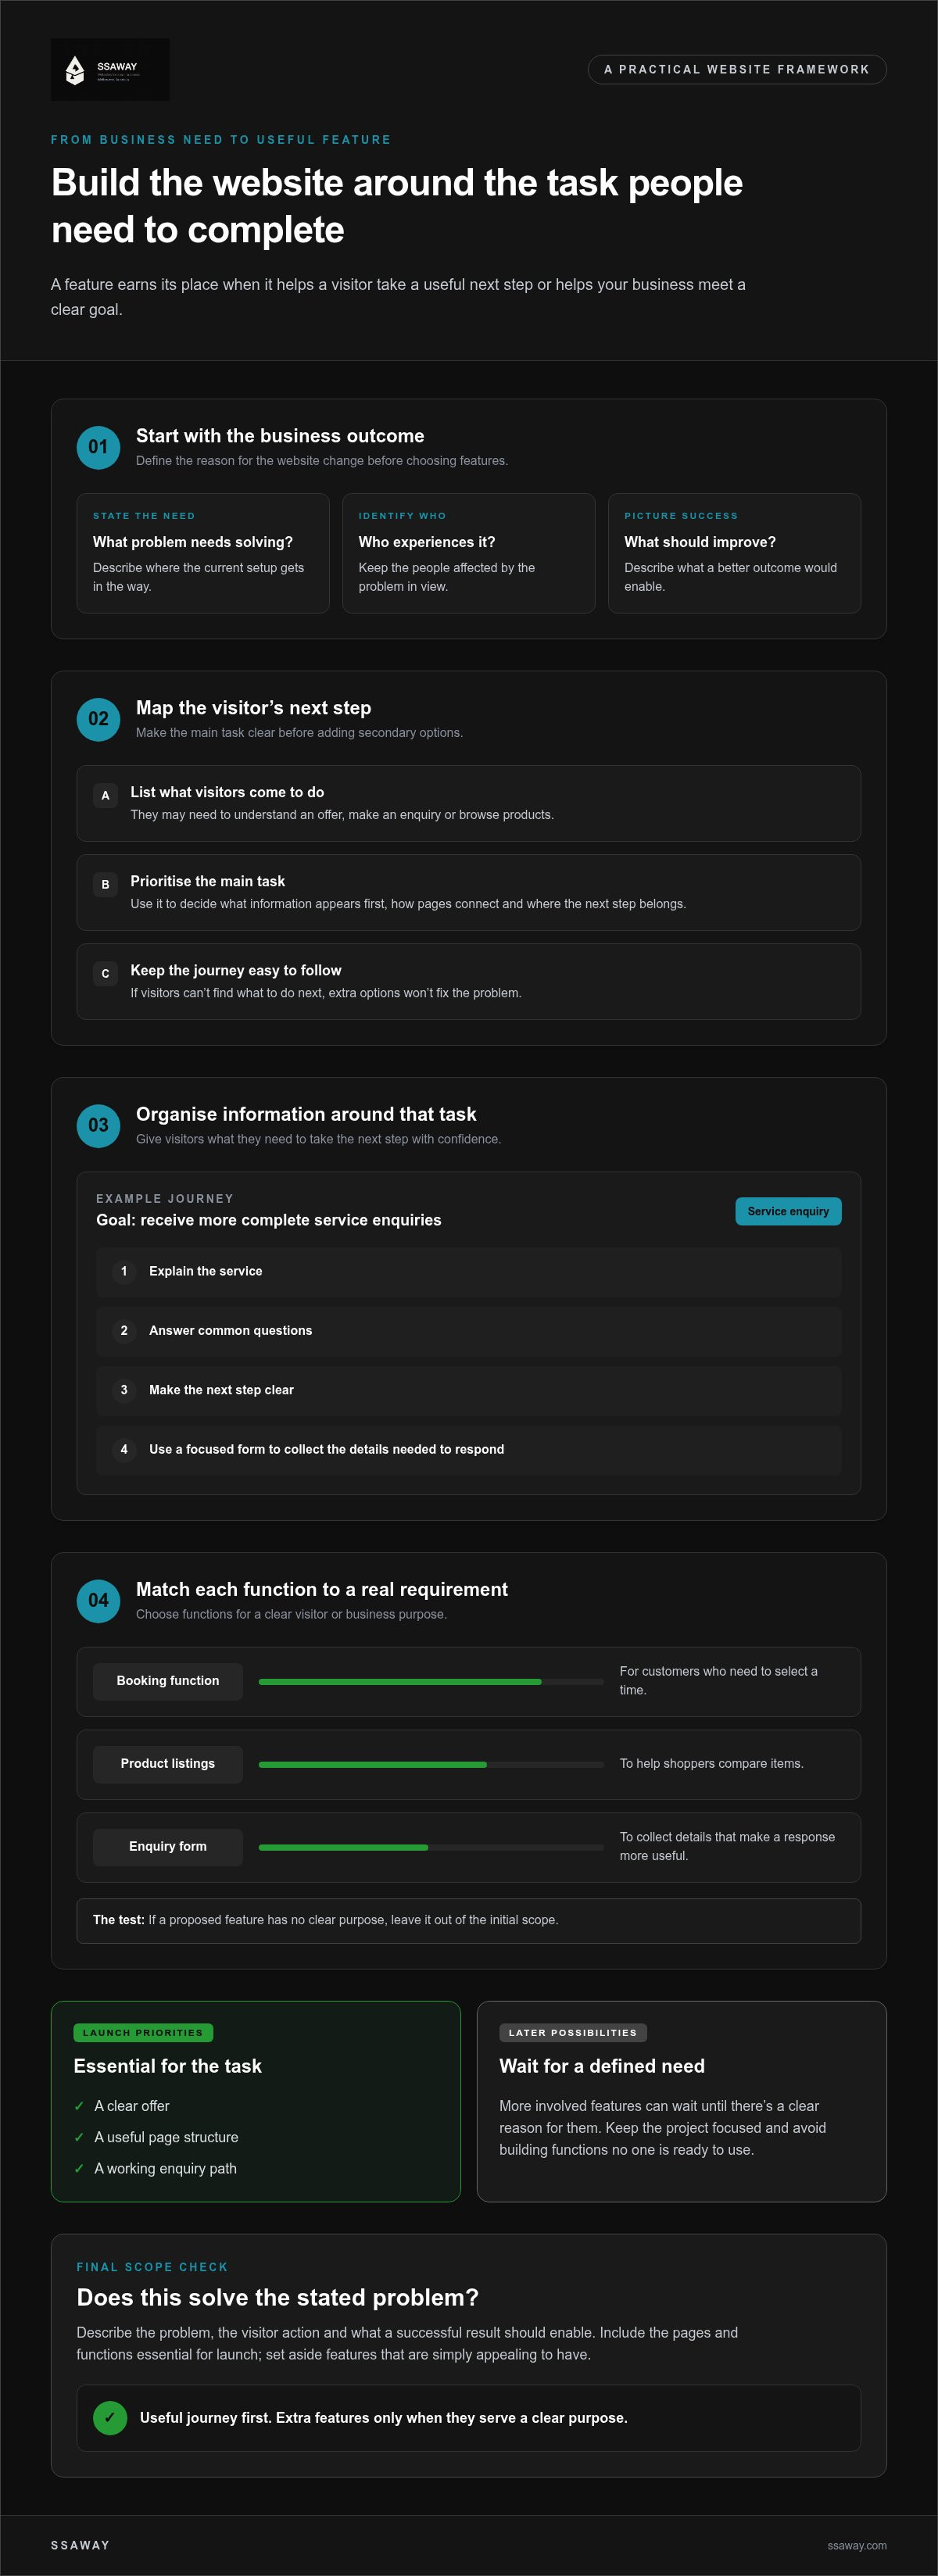Click the Product listings progress bar
This screenshot has width=938, height=2576.
click(x=431, y=1765)
